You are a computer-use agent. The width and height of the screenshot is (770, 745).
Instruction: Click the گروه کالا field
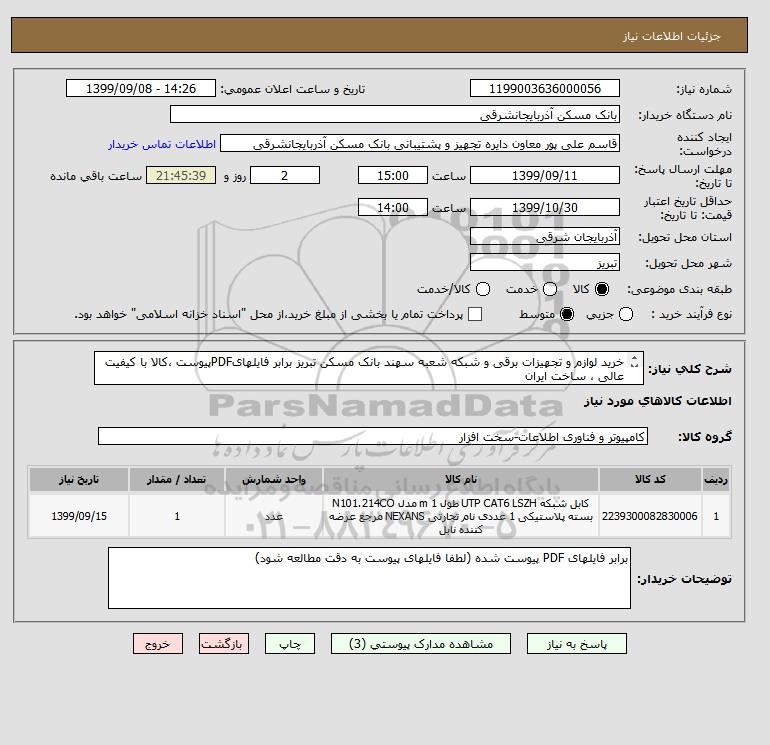click(x=373, y=436)
